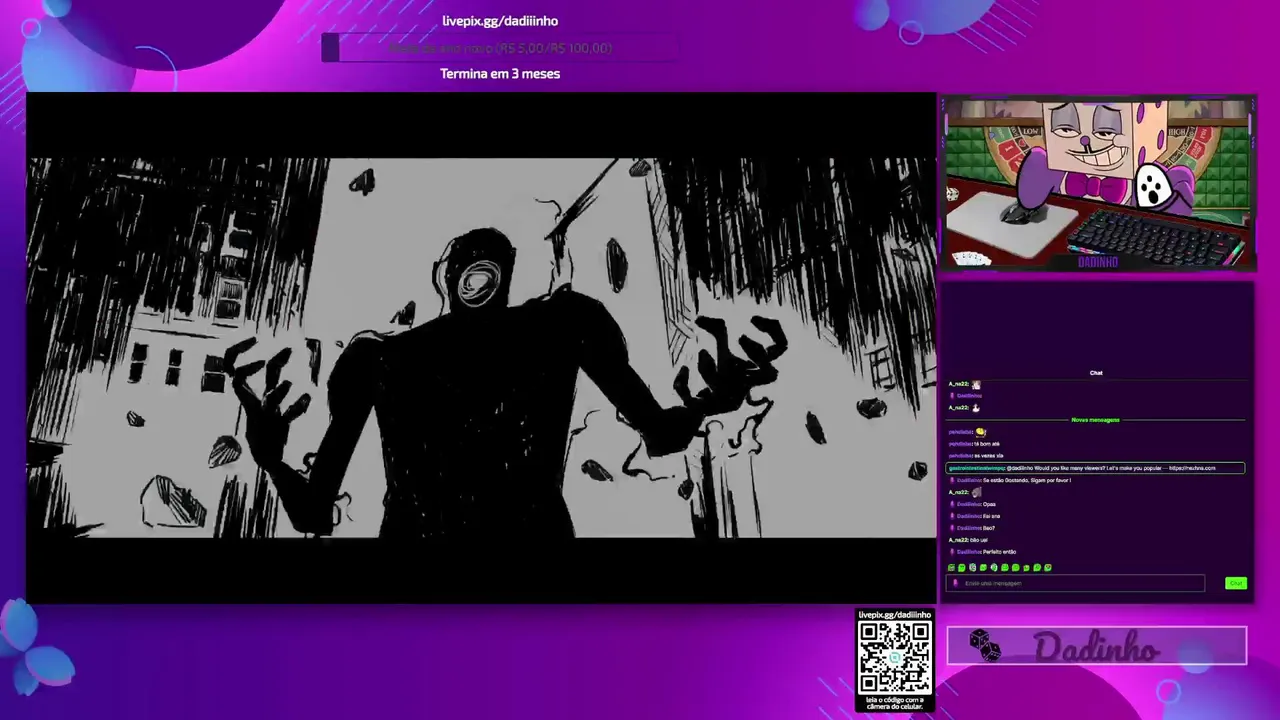Click the 'bão uai' message from A_na22
Screen dimensions: 1280x720
978,540
